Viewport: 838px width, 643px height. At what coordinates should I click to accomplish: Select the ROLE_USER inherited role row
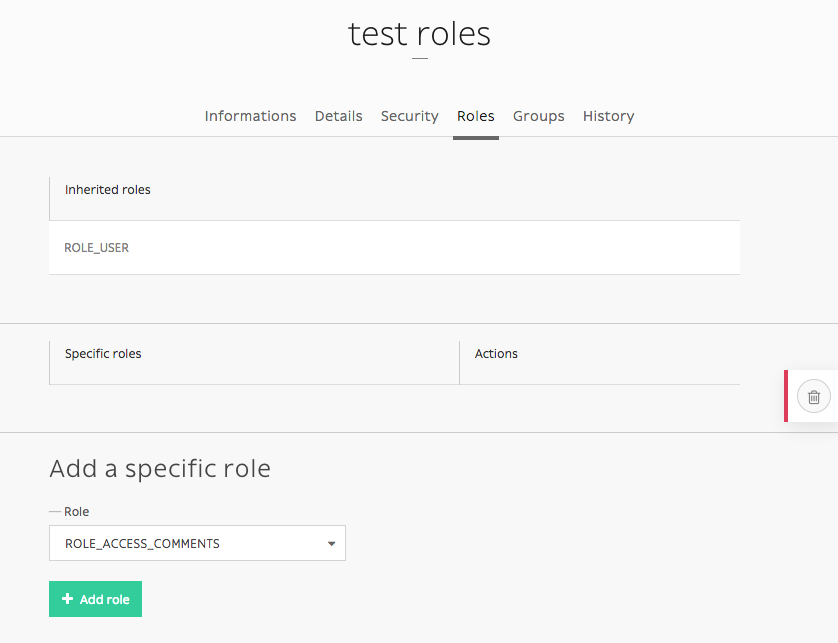coord(394,247)
